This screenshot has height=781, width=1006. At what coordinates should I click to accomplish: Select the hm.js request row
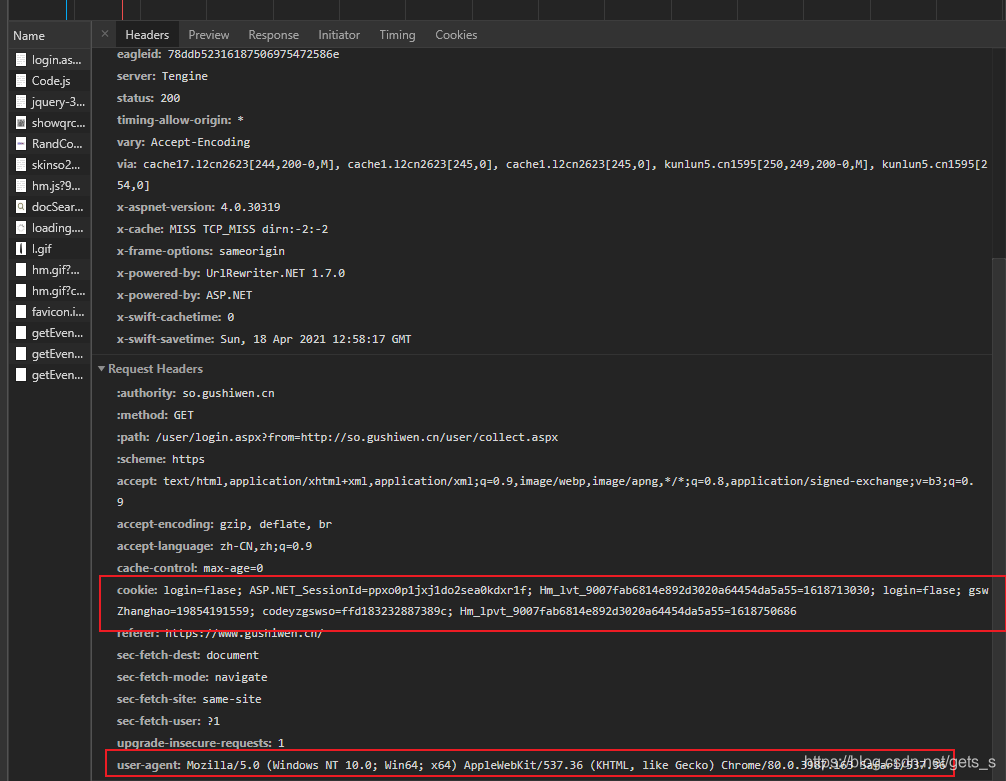tap(56, 186)
